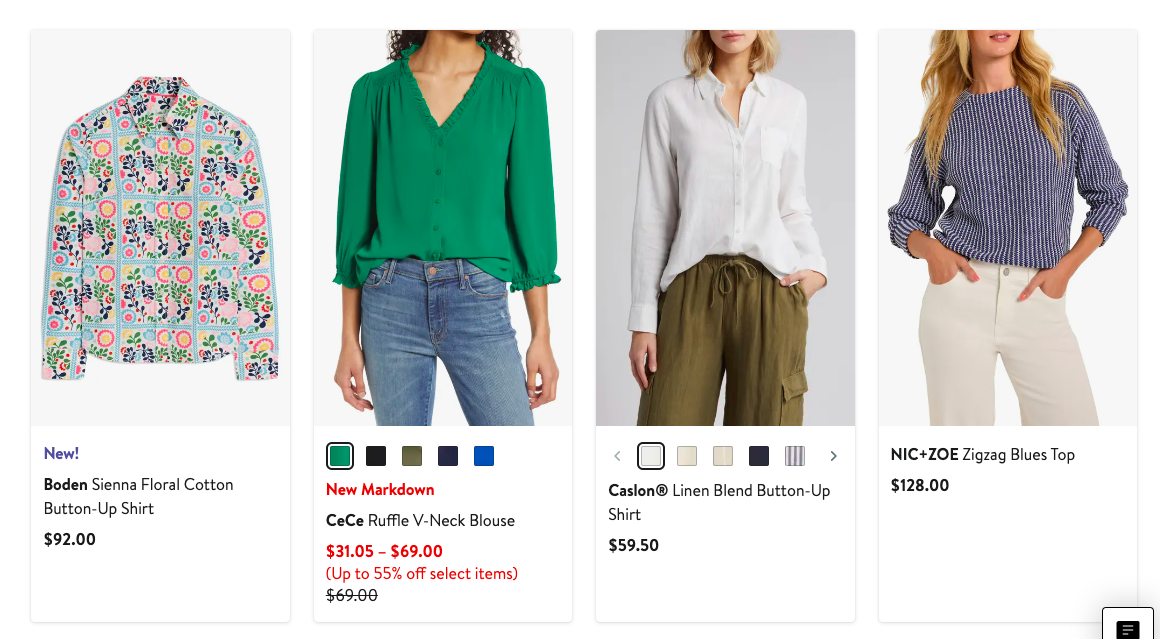Show previous Caslon shirt color options

[617, 456]
